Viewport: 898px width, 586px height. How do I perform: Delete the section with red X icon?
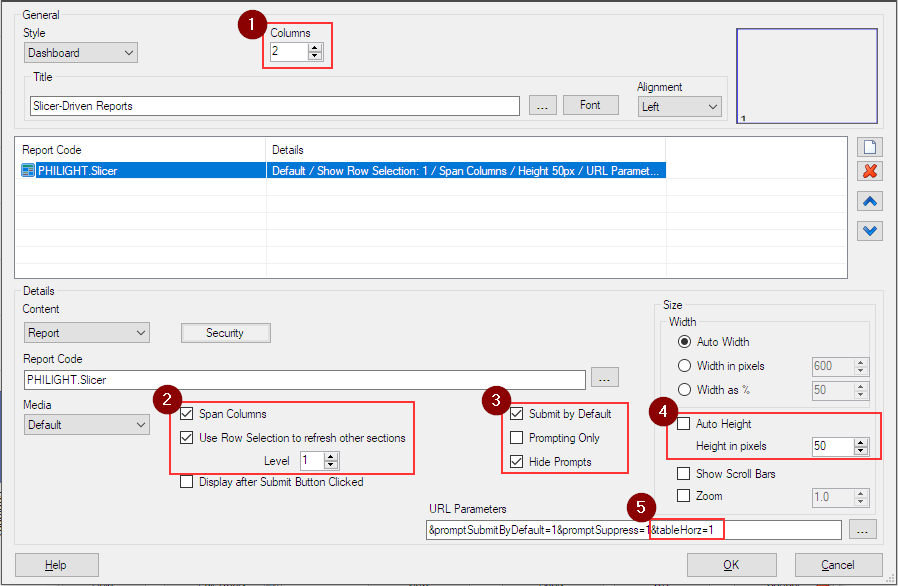pos(869,171)
